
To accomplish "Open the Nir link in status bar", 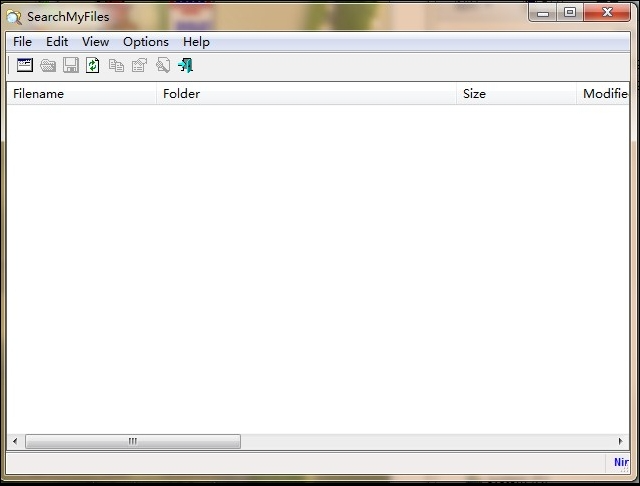I will point(621,462).
